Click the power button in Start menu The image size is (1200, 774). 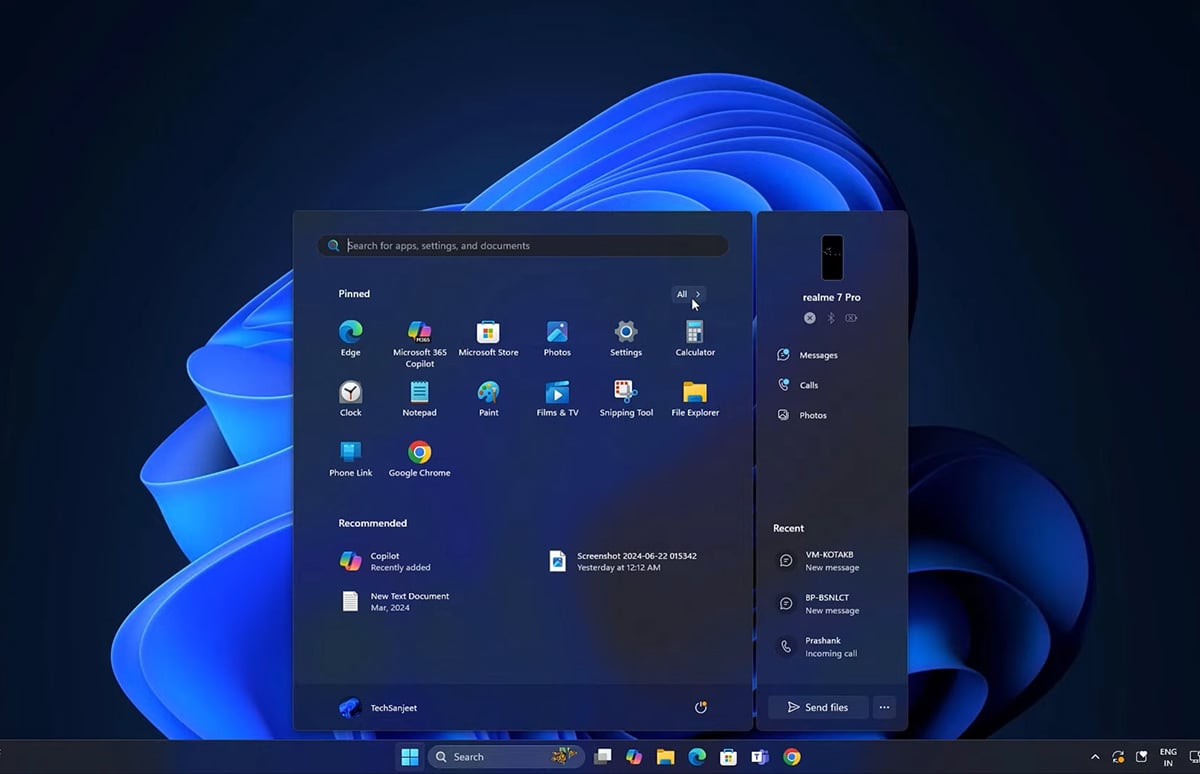coord(700,707)
